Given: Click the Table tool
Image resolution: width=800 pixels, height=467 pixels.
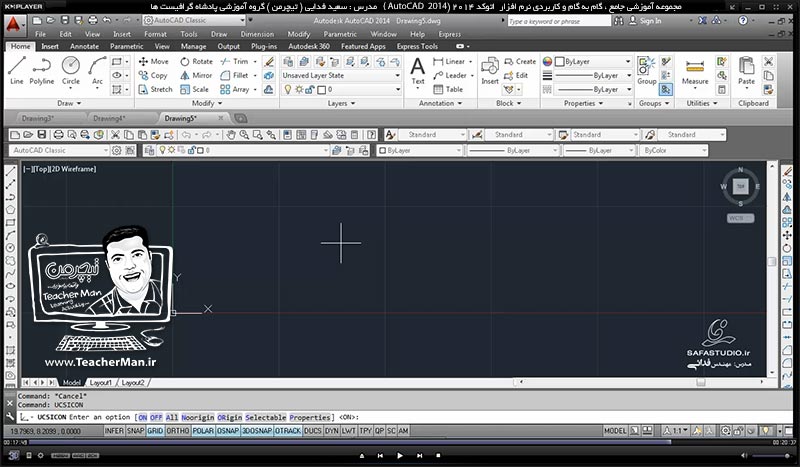Looking at the screenshot, I should [x=448, y=89].
